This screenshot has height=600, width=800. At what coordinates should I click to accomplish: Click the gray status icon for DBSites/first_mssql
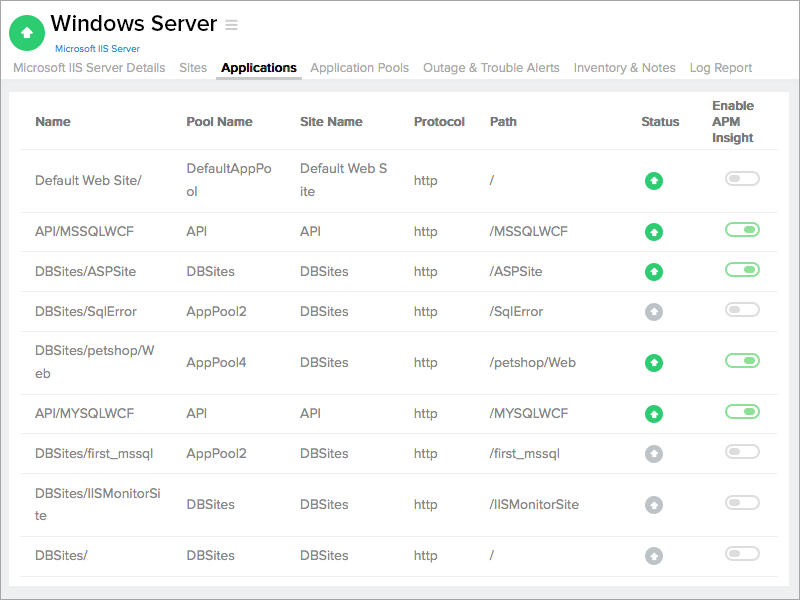[x=654, y=454]
